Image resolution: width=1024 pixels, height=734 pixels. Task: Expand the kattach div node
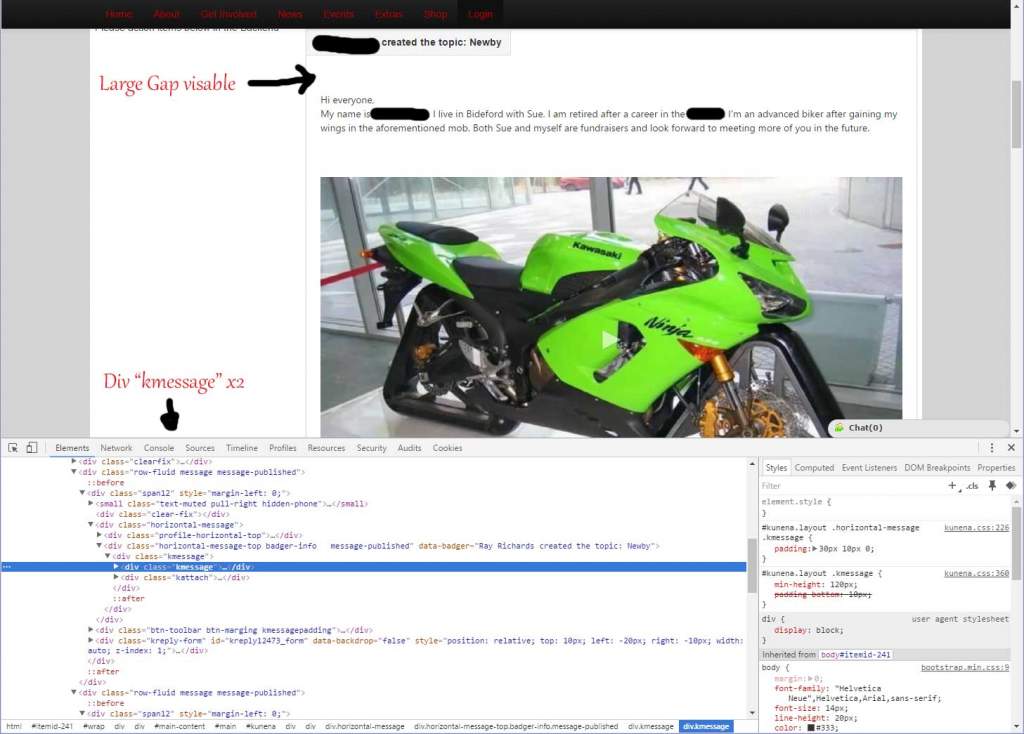point(116,577)
